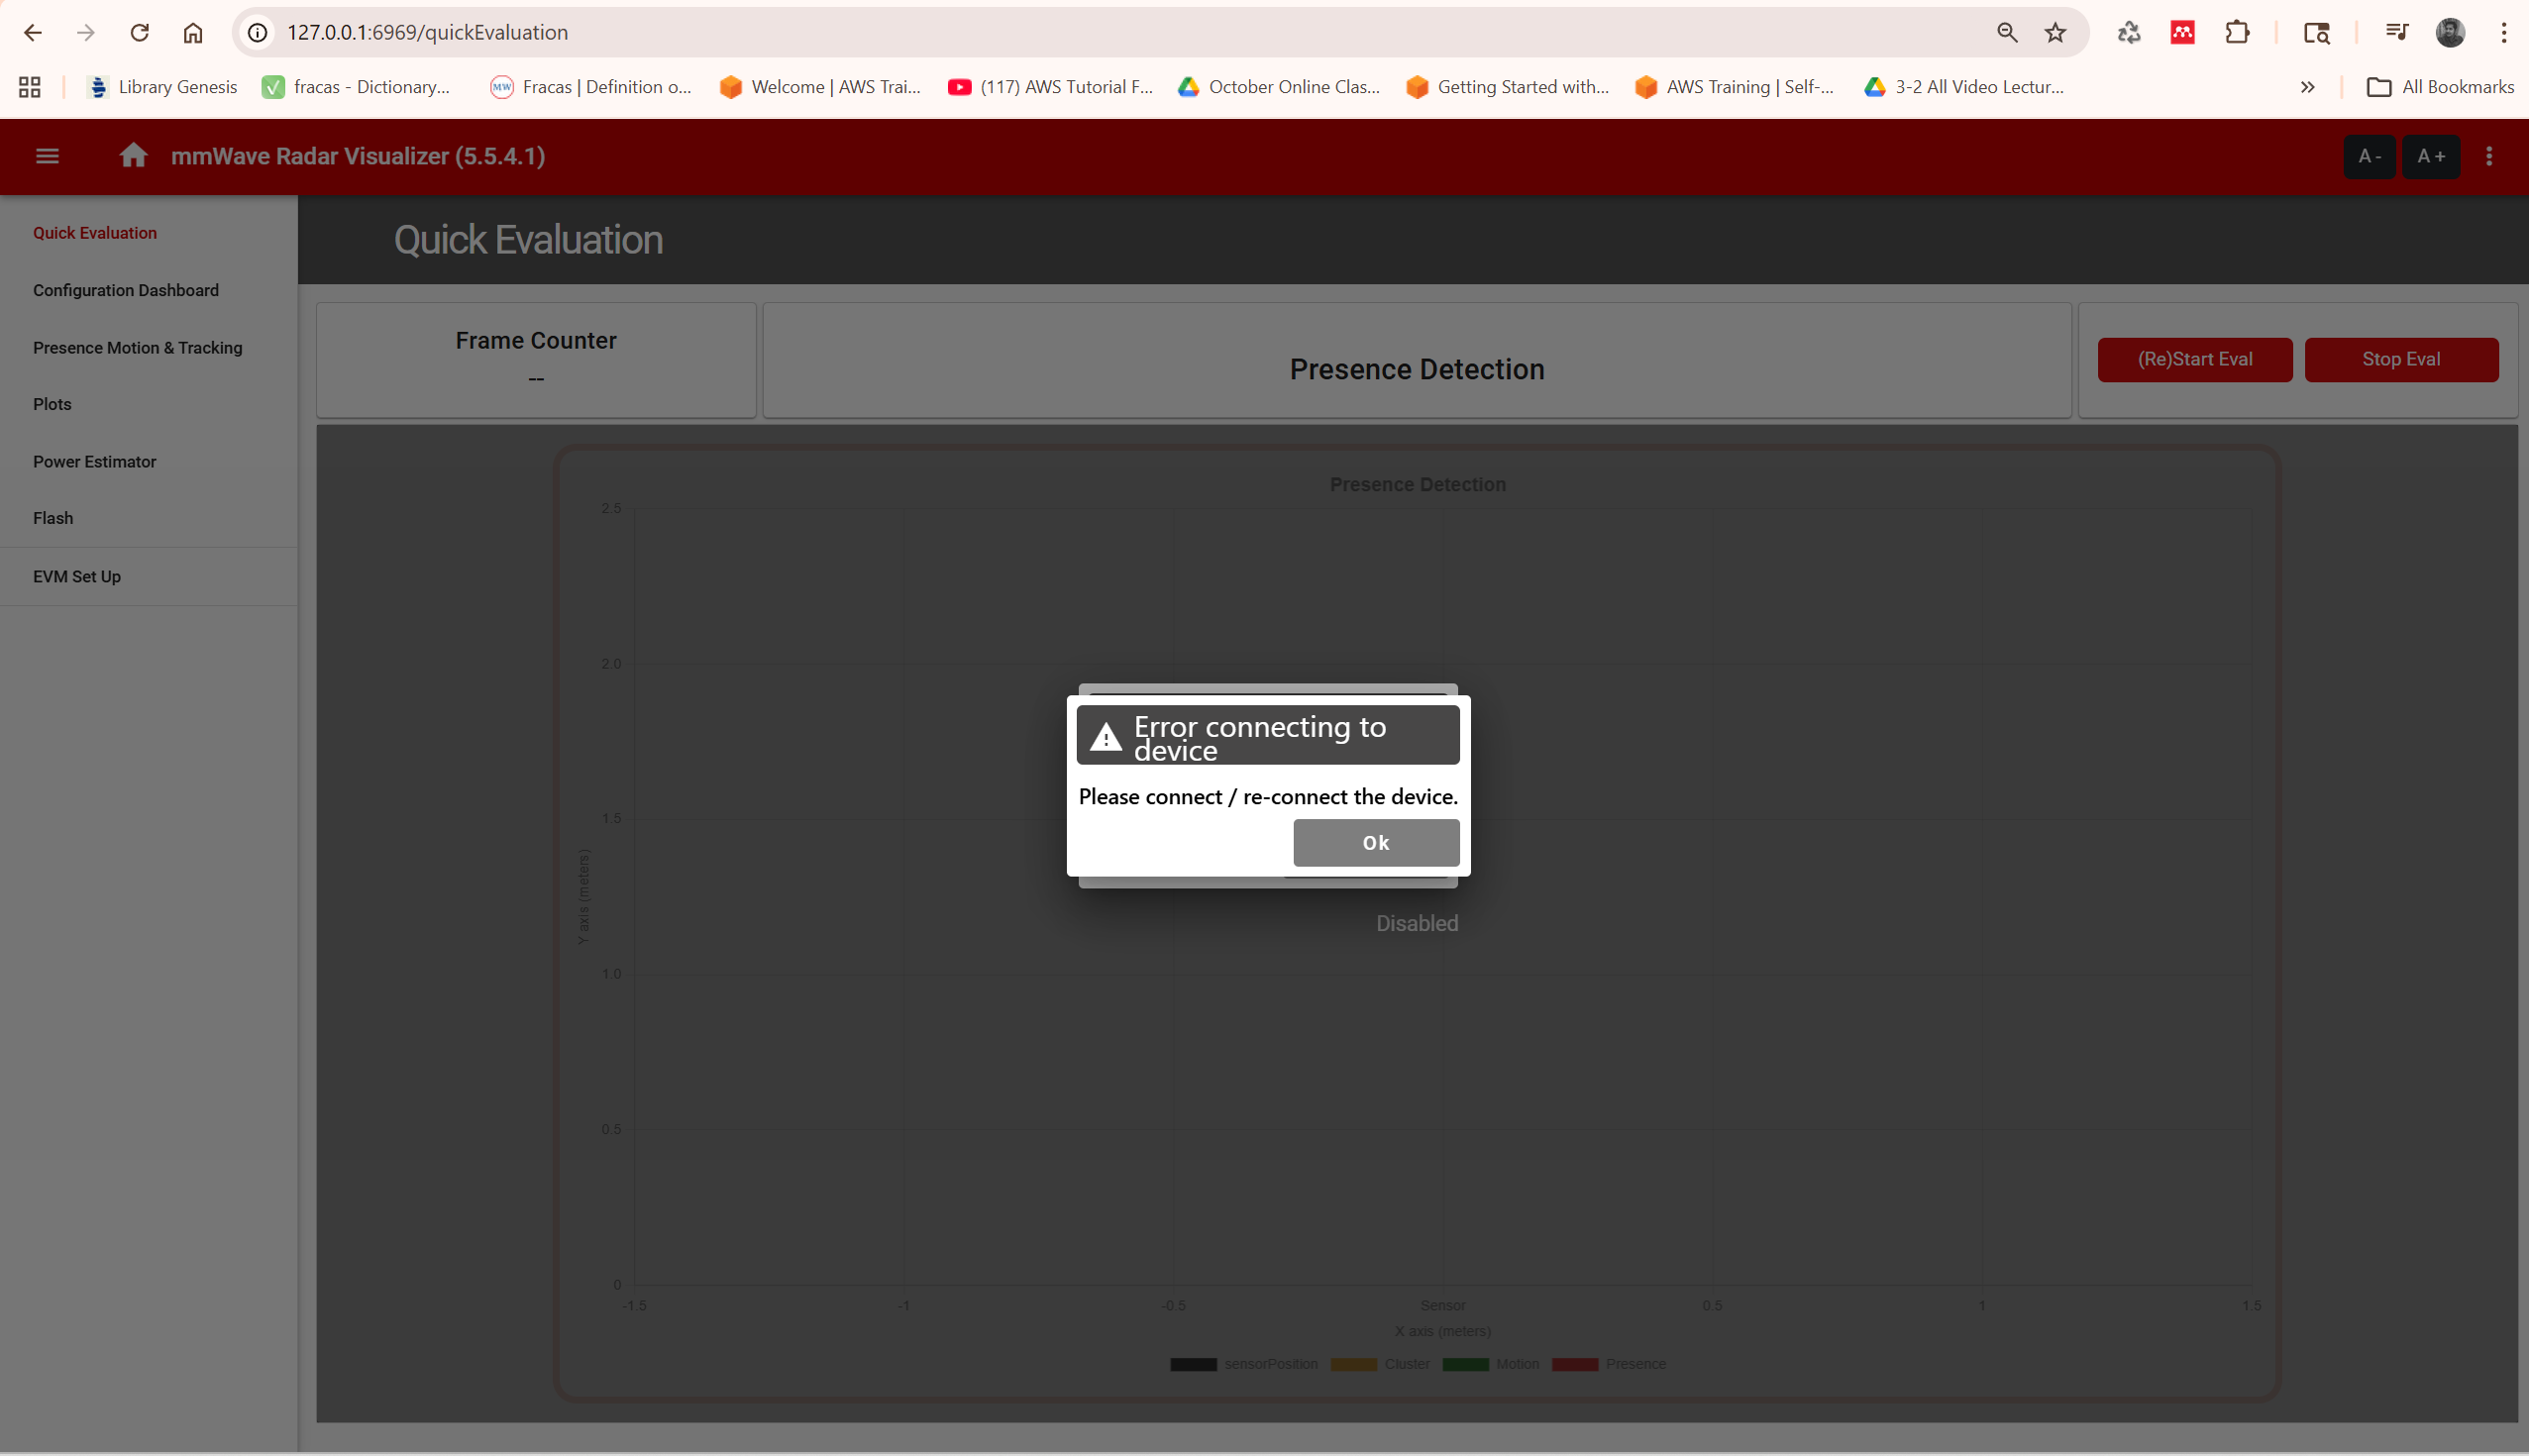Increase font size with A+ button
The image size is (2529, 1456).
[x=2431, y=157]
